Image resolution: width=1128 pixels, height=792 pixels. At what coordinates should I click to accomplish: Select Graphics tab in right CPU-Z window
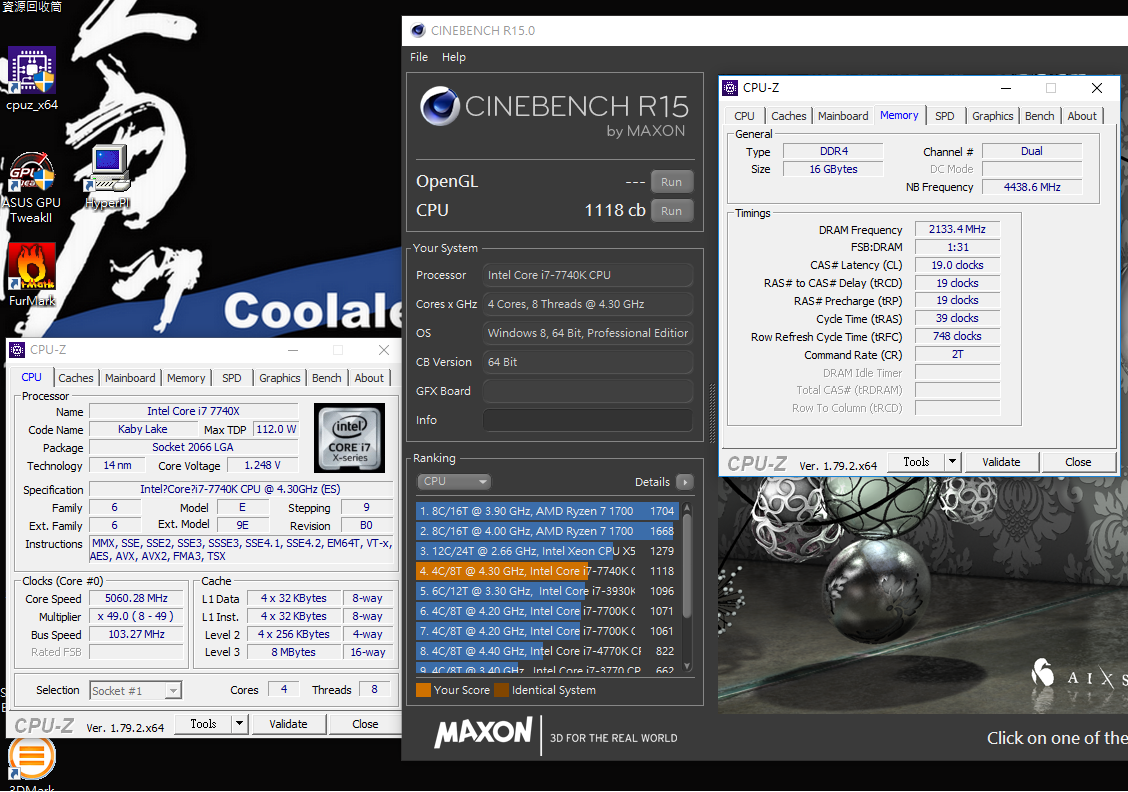pos(992,116)
